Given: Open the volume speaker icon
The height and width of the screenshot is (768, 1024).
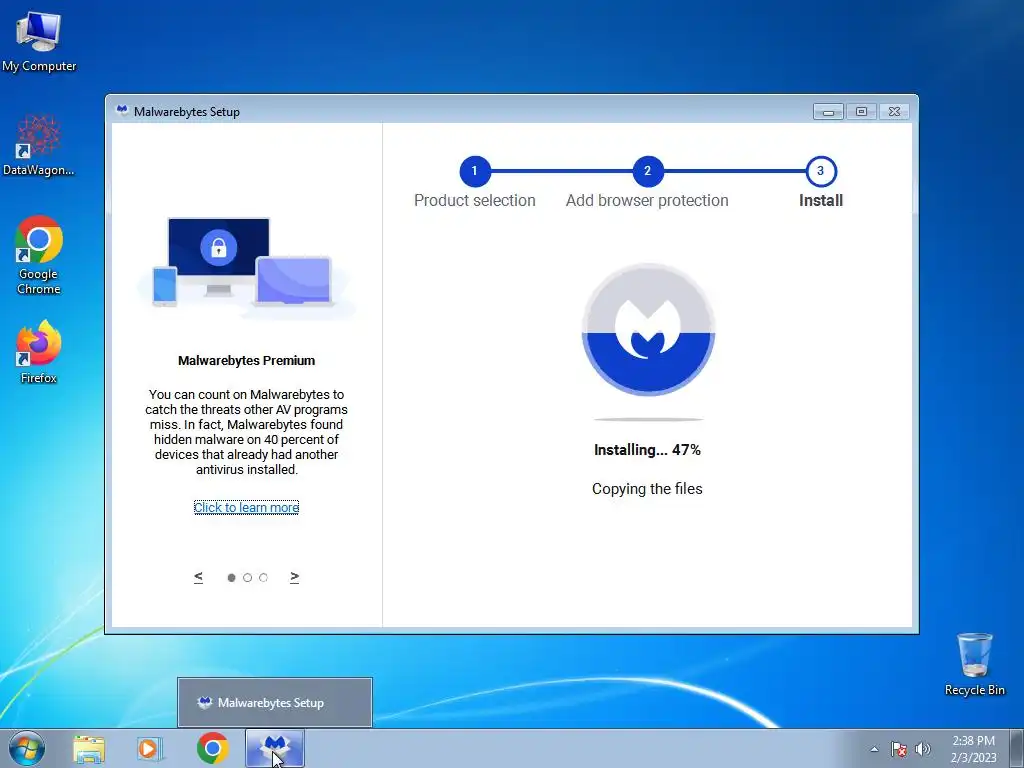Looking at the screenshot, I should (x=923, y=749).
